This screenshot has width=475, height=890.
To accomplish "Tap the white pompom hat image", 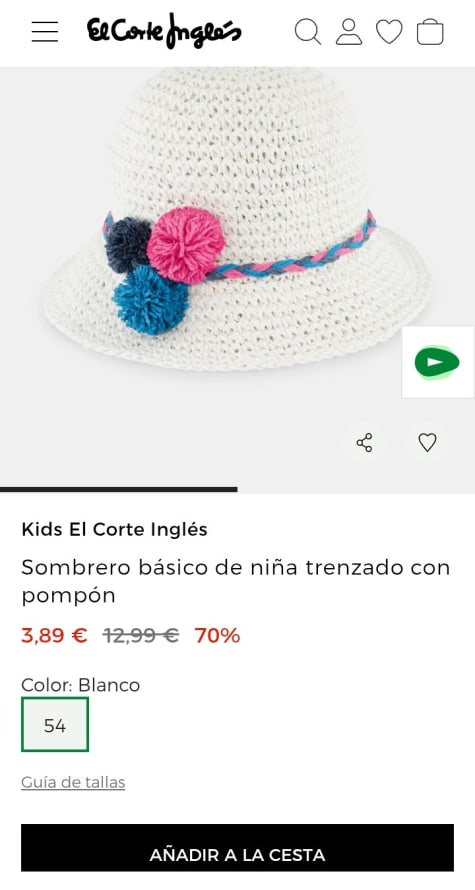I will (x=237, y=219).
